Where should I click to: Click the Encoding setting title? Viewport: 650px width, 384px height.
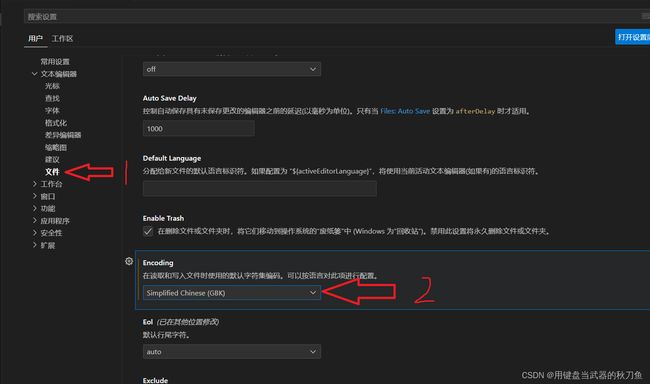pos(158,262)
